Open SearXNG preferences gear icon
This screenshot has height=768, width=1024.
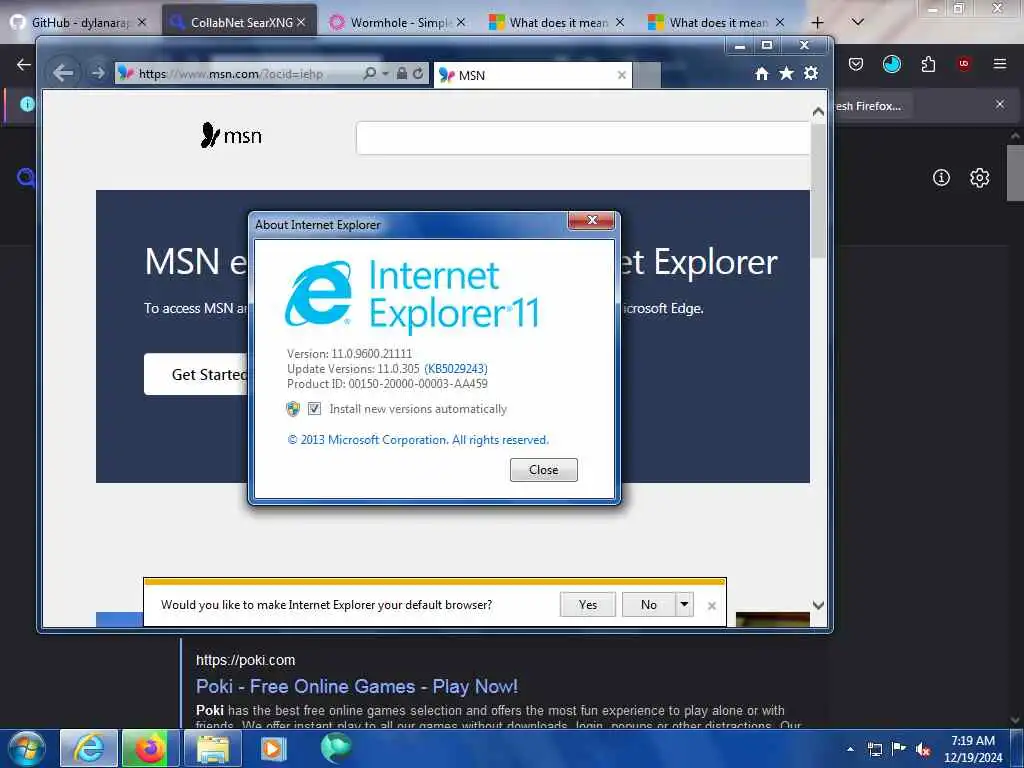(979, 178)
